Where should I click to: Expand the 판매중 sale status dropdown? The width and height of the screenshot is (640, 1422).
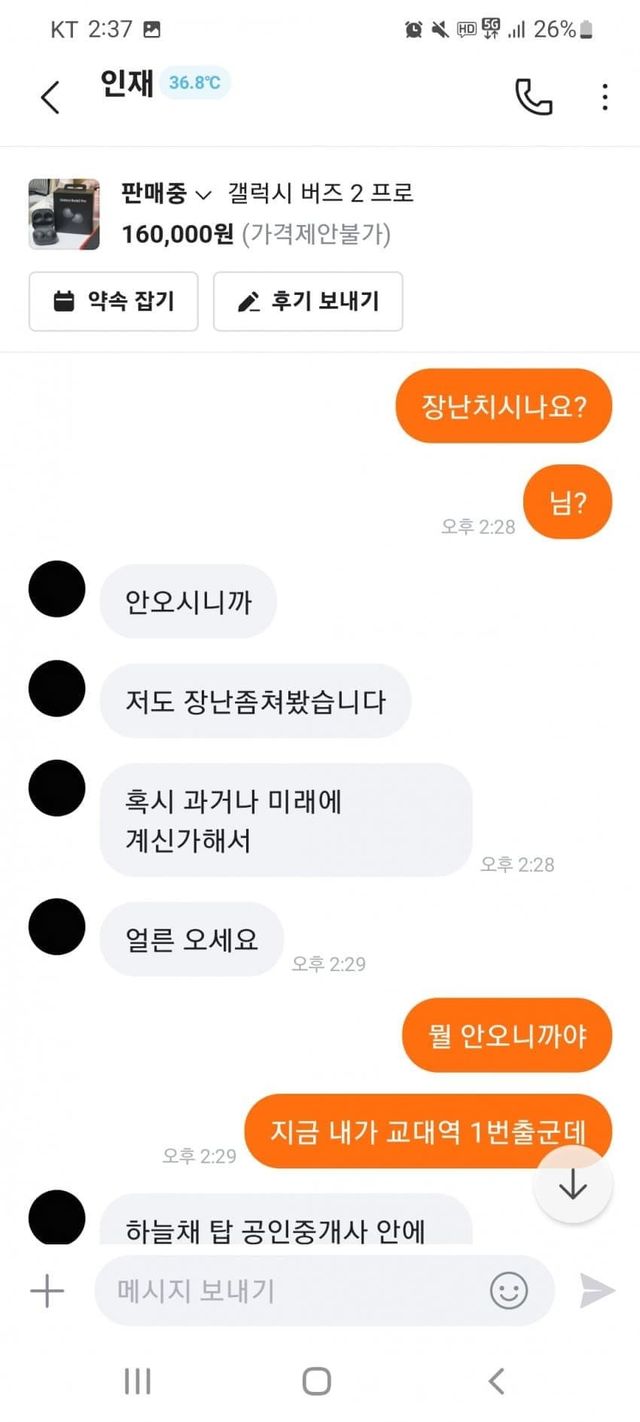[166, 193]
